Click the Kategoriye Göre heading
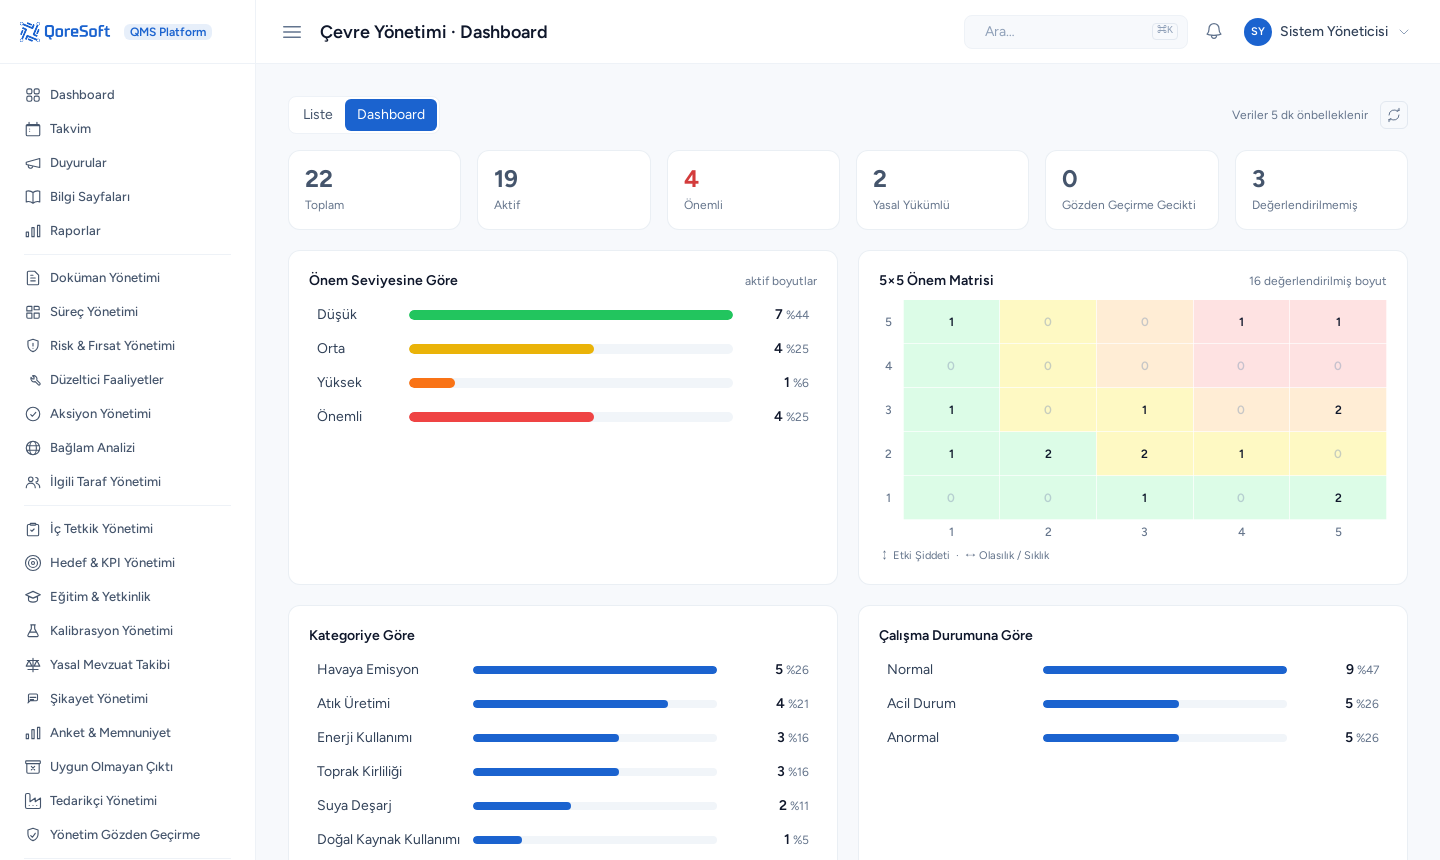The width and height of the screenshot is (1440, 860). [x=362, y=636]
